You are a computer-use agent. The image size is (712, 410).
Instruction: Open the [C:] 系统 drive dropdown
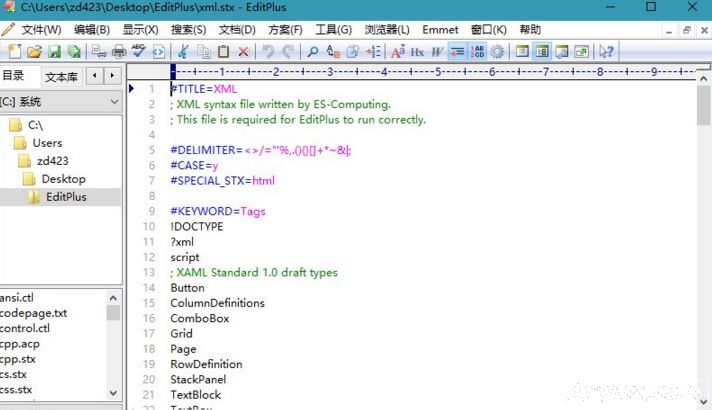[x=114, y=102]
